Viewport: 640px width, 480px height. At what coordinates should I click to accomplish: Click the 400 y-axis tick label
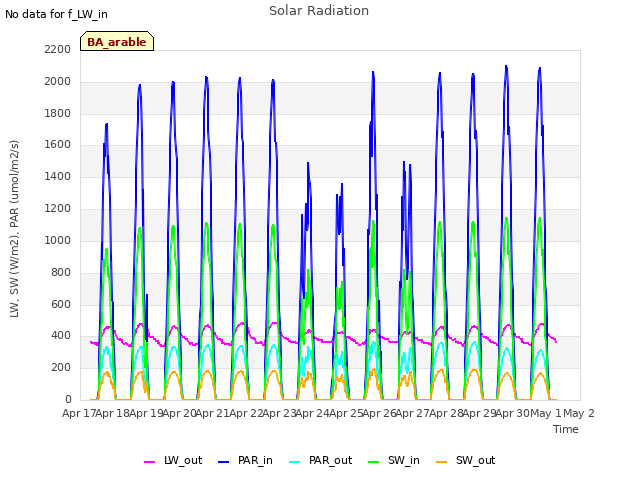(61, 336)
